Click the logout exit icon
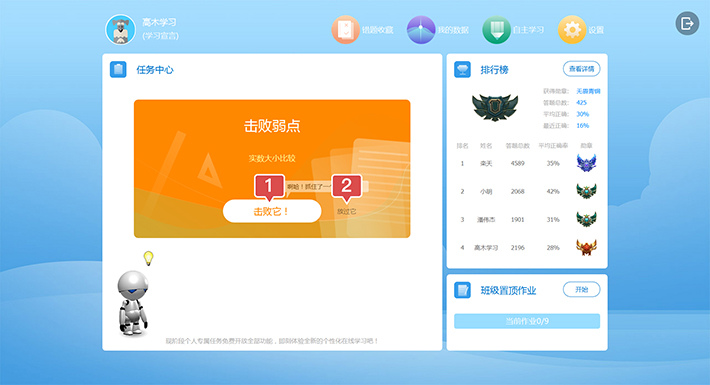 (687, 23)
